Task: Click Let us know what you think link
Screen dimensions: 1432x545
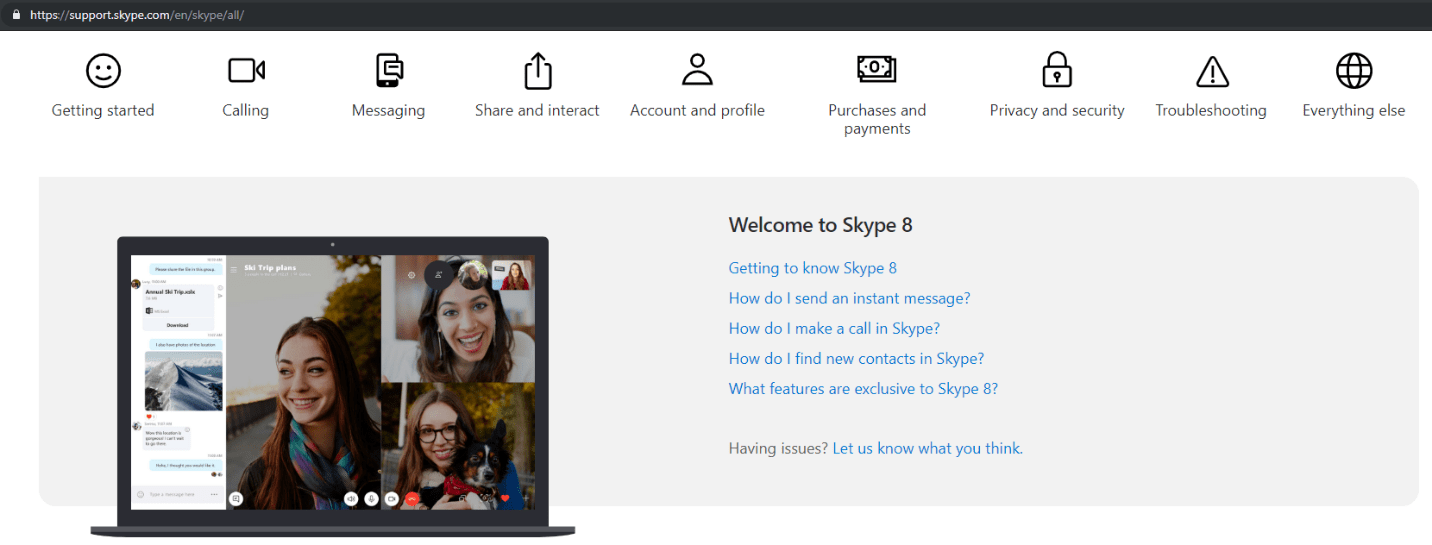Action: tap(927, 448)
